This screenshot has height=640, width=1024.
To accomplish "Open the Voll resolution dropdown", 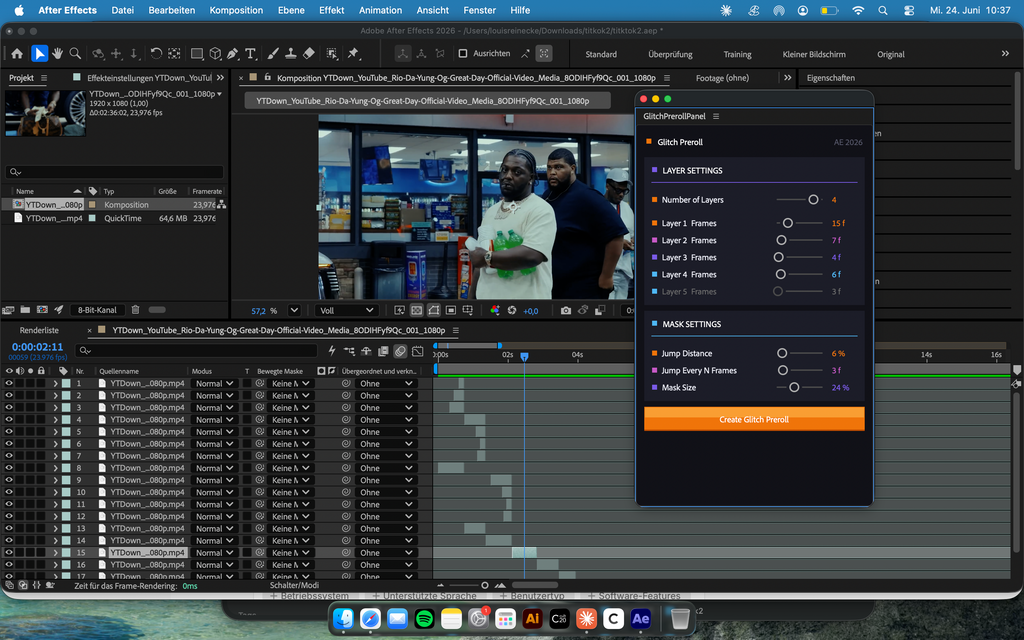I will tap(347, 310).
